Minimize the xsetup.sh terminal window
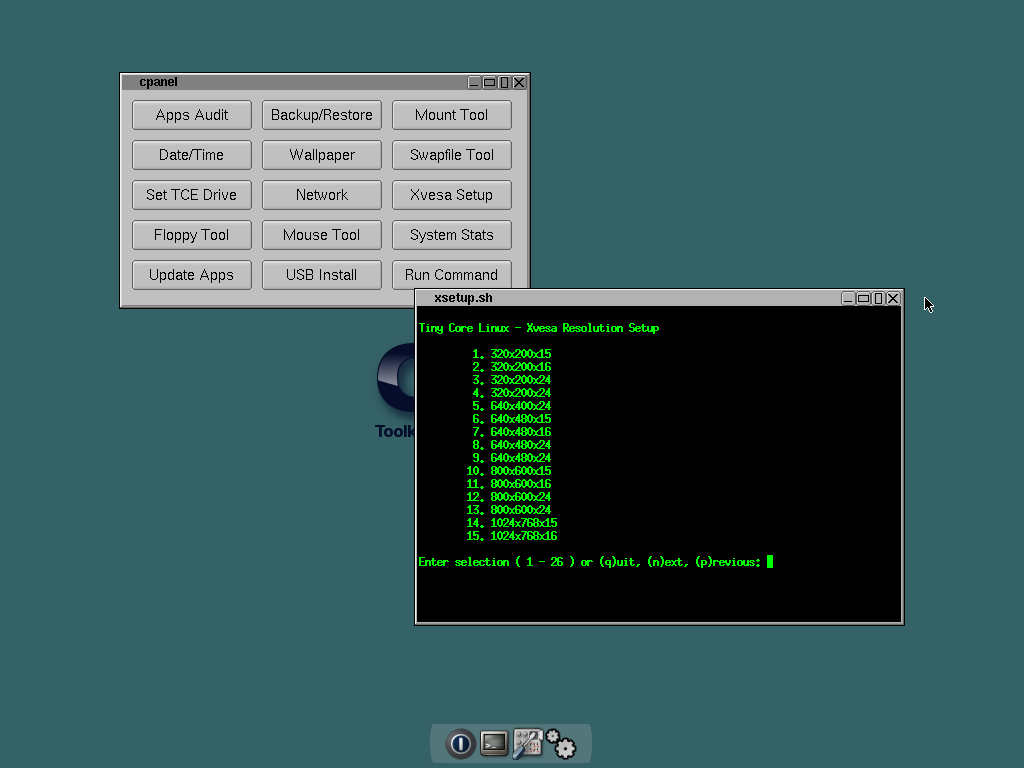Screen dimensions: 1024x768 (848, 298)
